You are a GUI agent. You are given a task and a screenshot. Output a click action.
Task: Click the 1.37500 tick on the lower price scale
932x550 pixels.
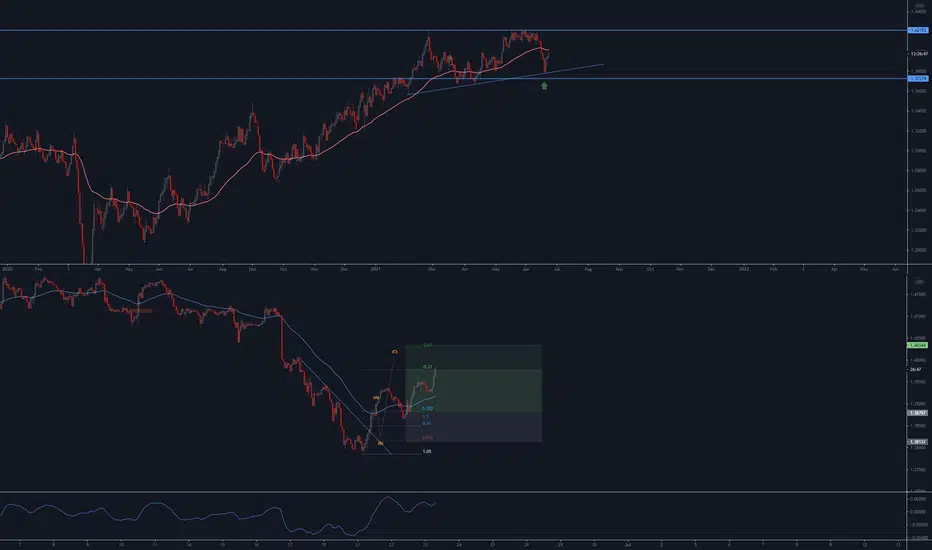(x=918, y=469)
